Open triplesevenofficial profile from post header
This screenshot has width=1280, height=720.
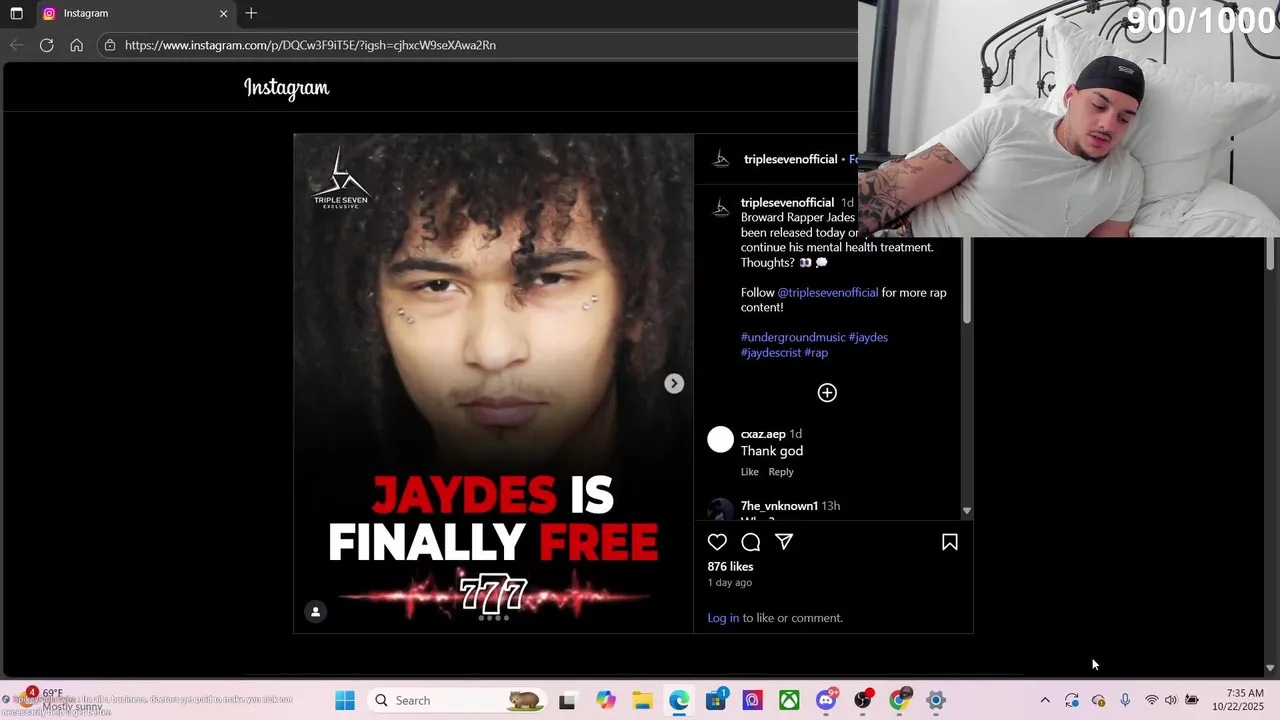coord(790,159)
